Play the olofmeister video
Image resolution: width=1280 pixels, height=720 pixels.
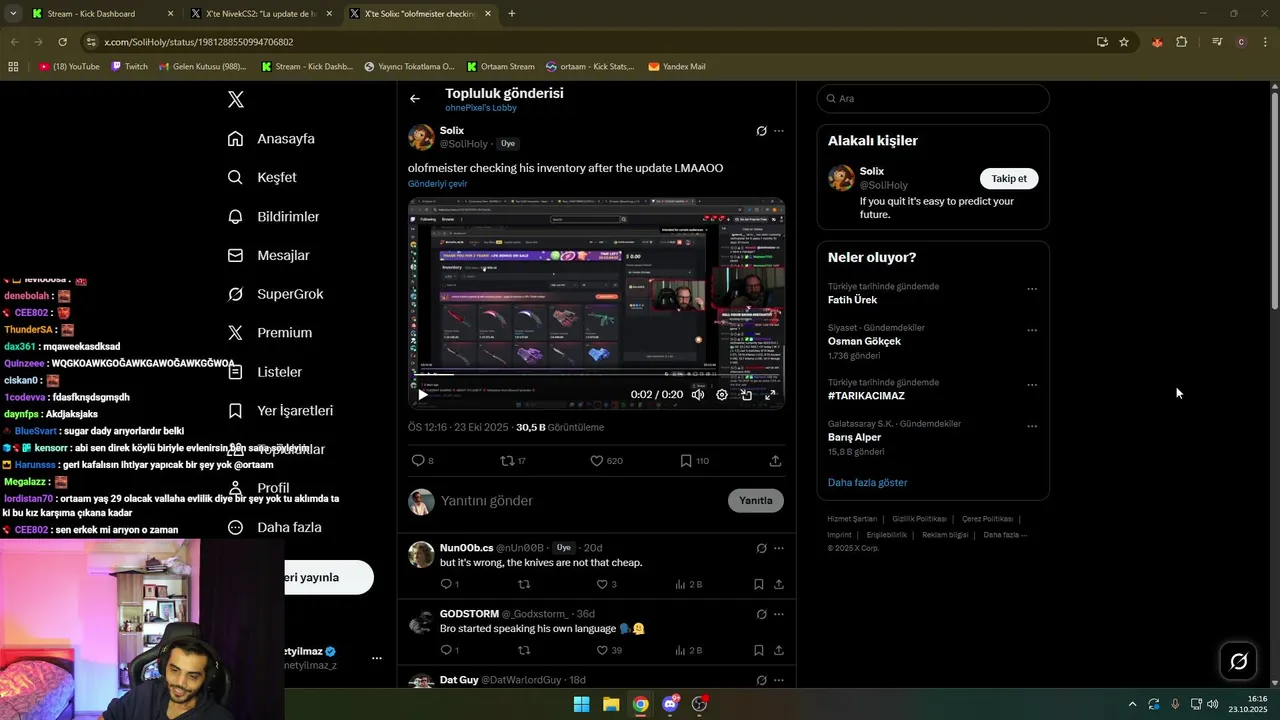(x=423, y=395)
